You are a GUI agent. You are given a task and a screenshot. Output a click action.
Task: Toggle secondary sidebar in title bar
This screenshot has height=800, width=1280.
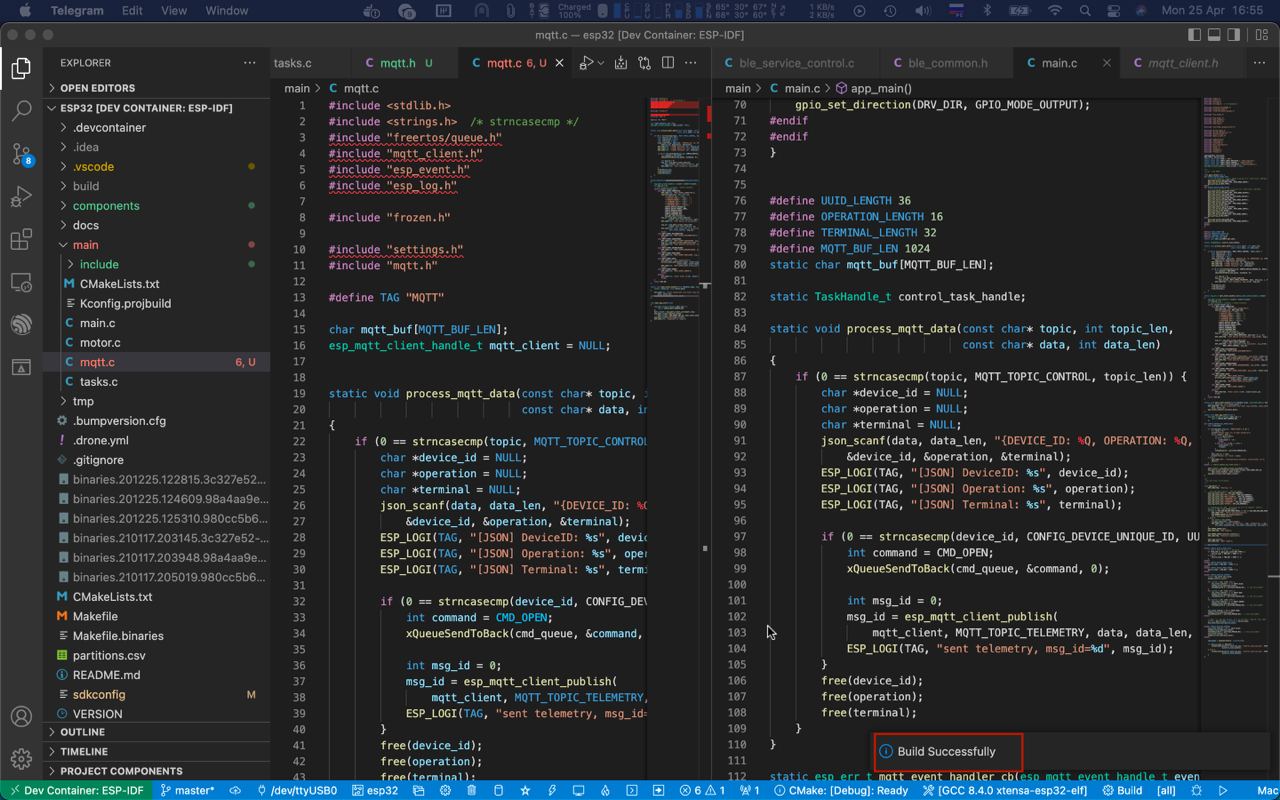pos(1234,34)
